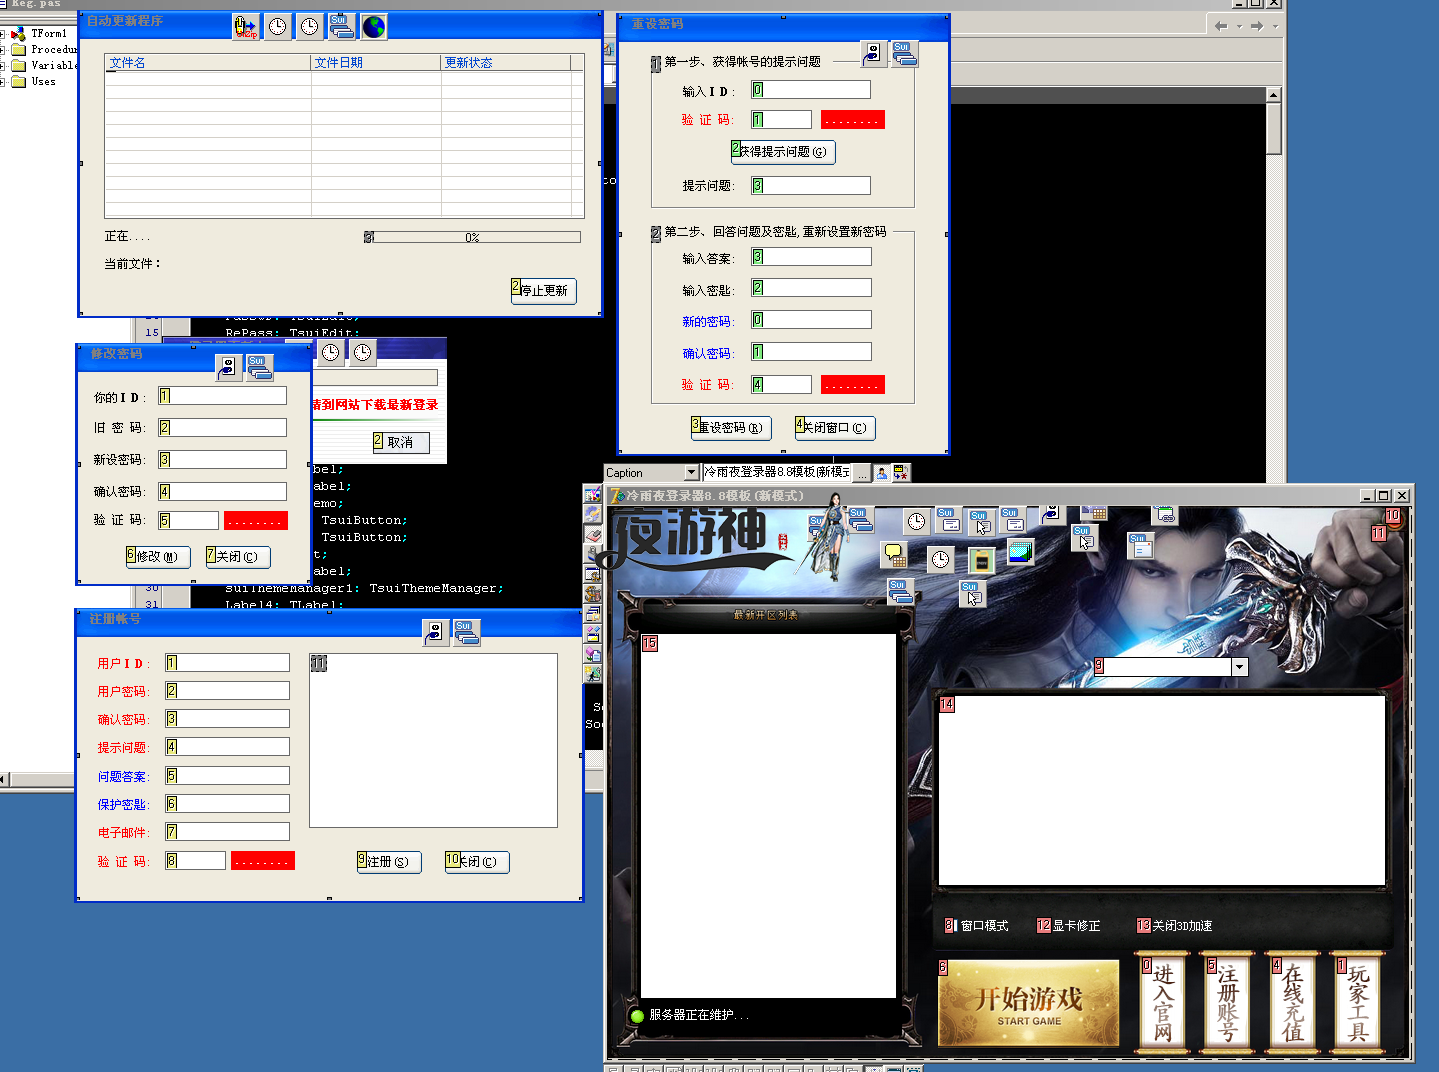Expand the TForm1 tree node

[x=3, y=34]
